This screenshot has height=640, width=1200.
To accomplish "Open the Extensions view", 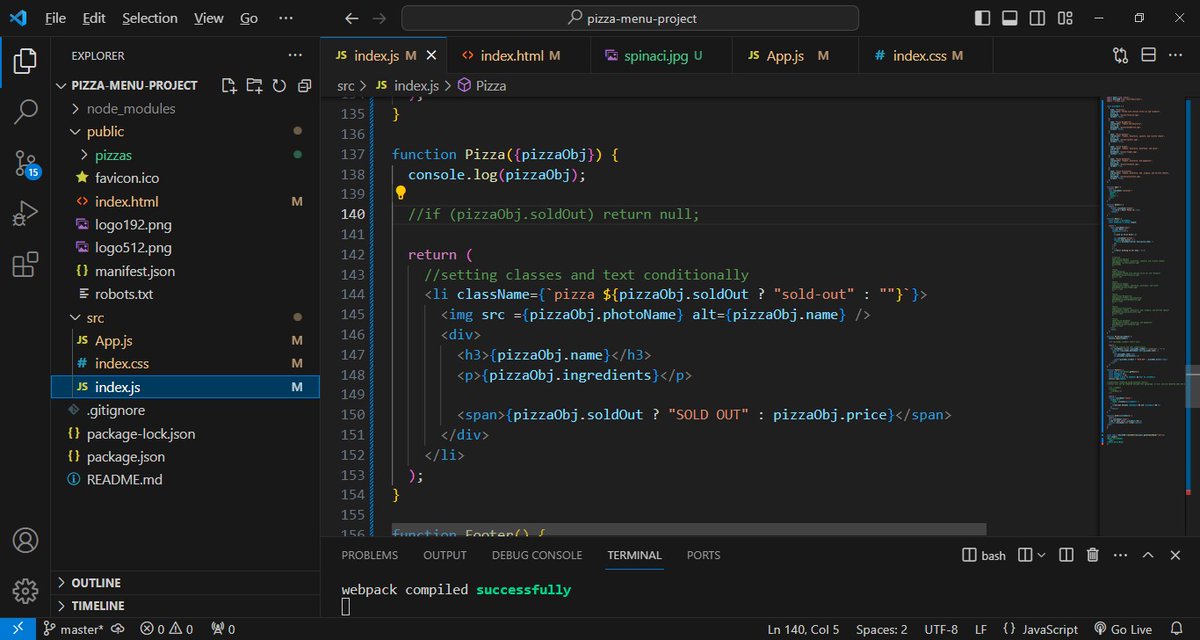I will [25, 265].
